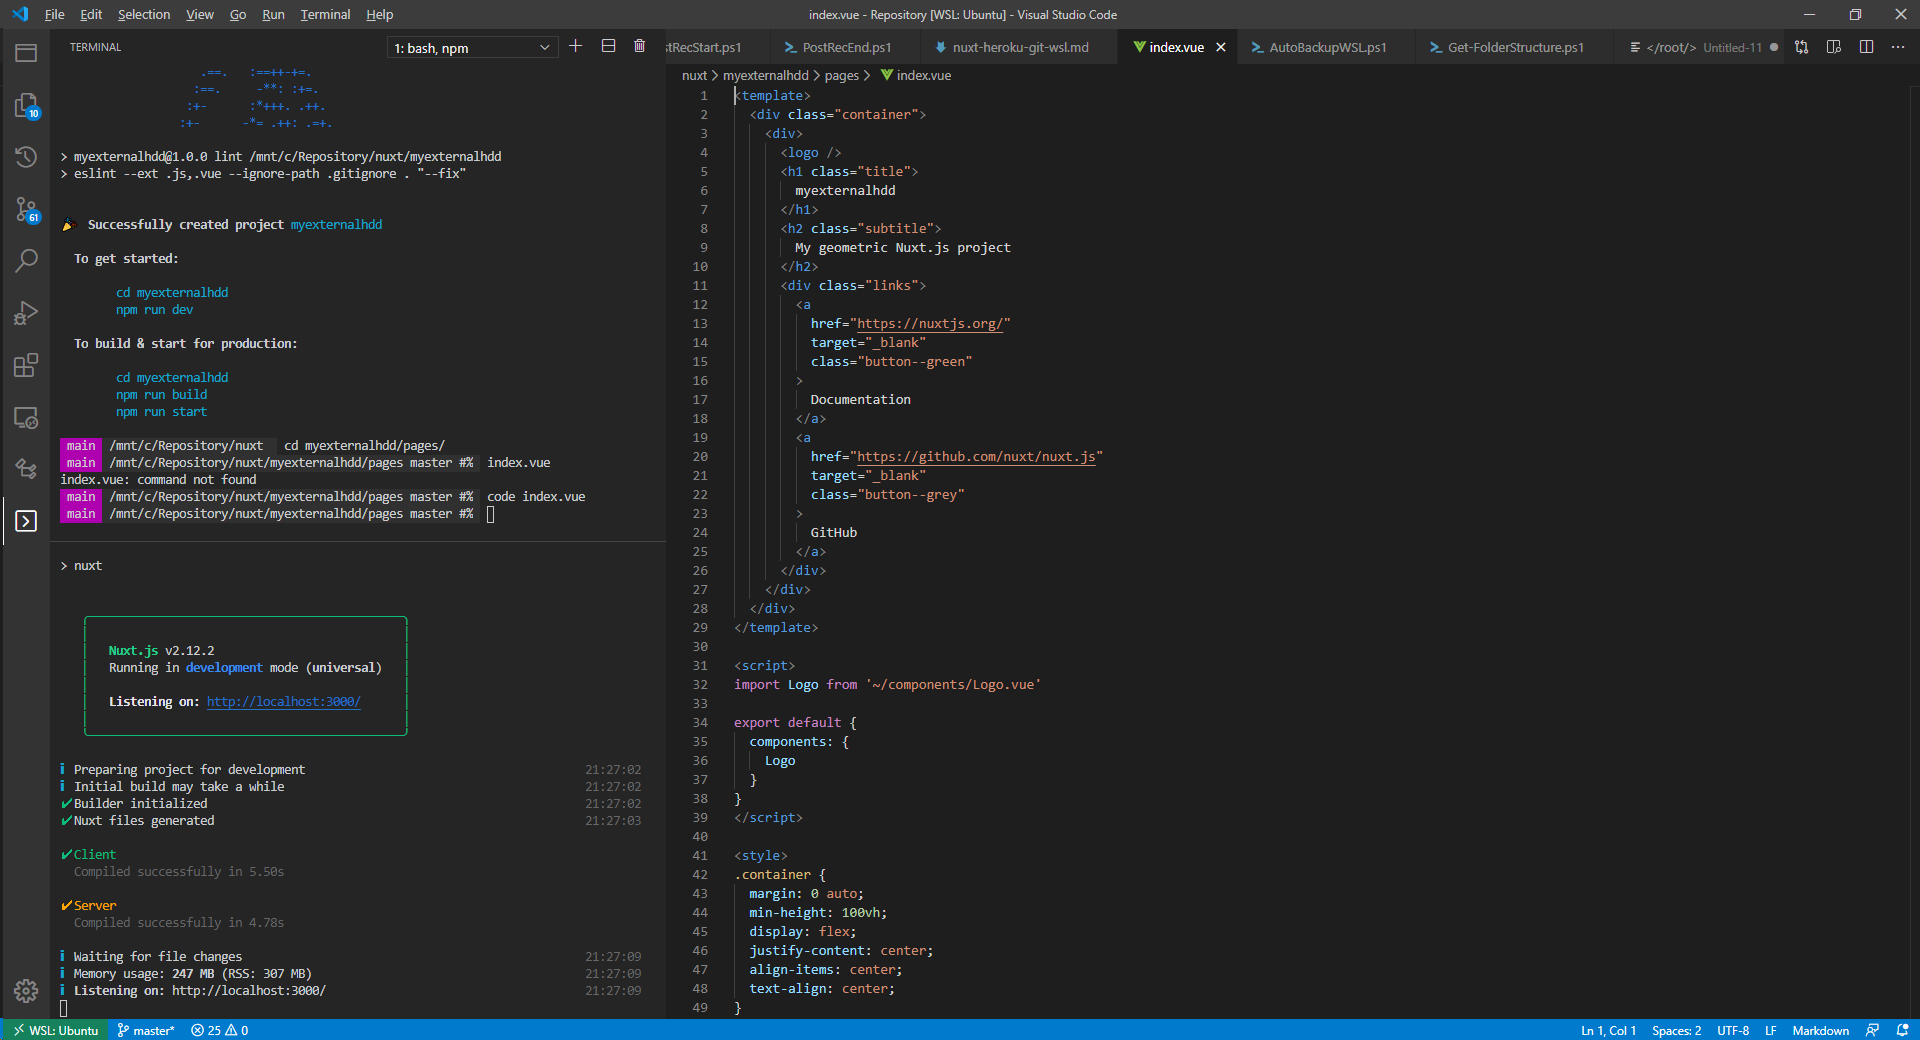Toggle the notifications bell in the status bar

(x=1902, y=1030)
